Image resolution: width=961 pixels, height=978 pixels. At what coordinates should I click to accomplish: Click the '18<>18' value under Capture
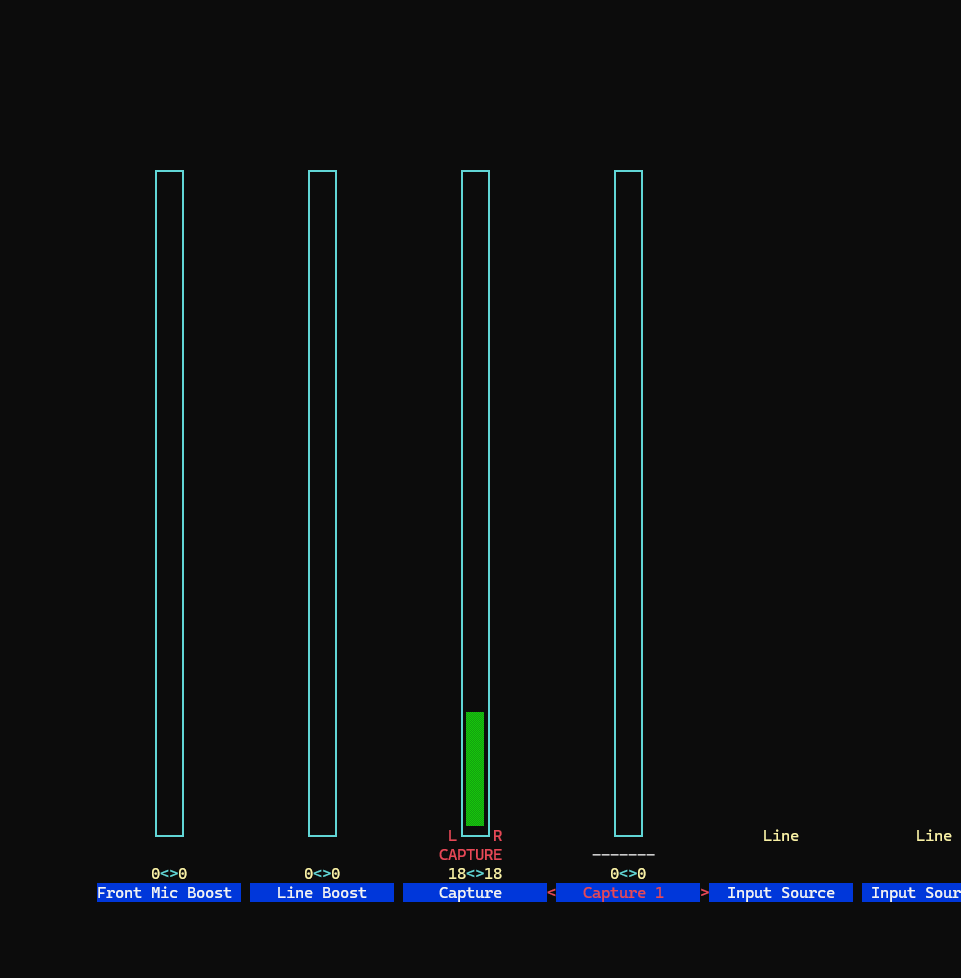[x=470, y=873]
